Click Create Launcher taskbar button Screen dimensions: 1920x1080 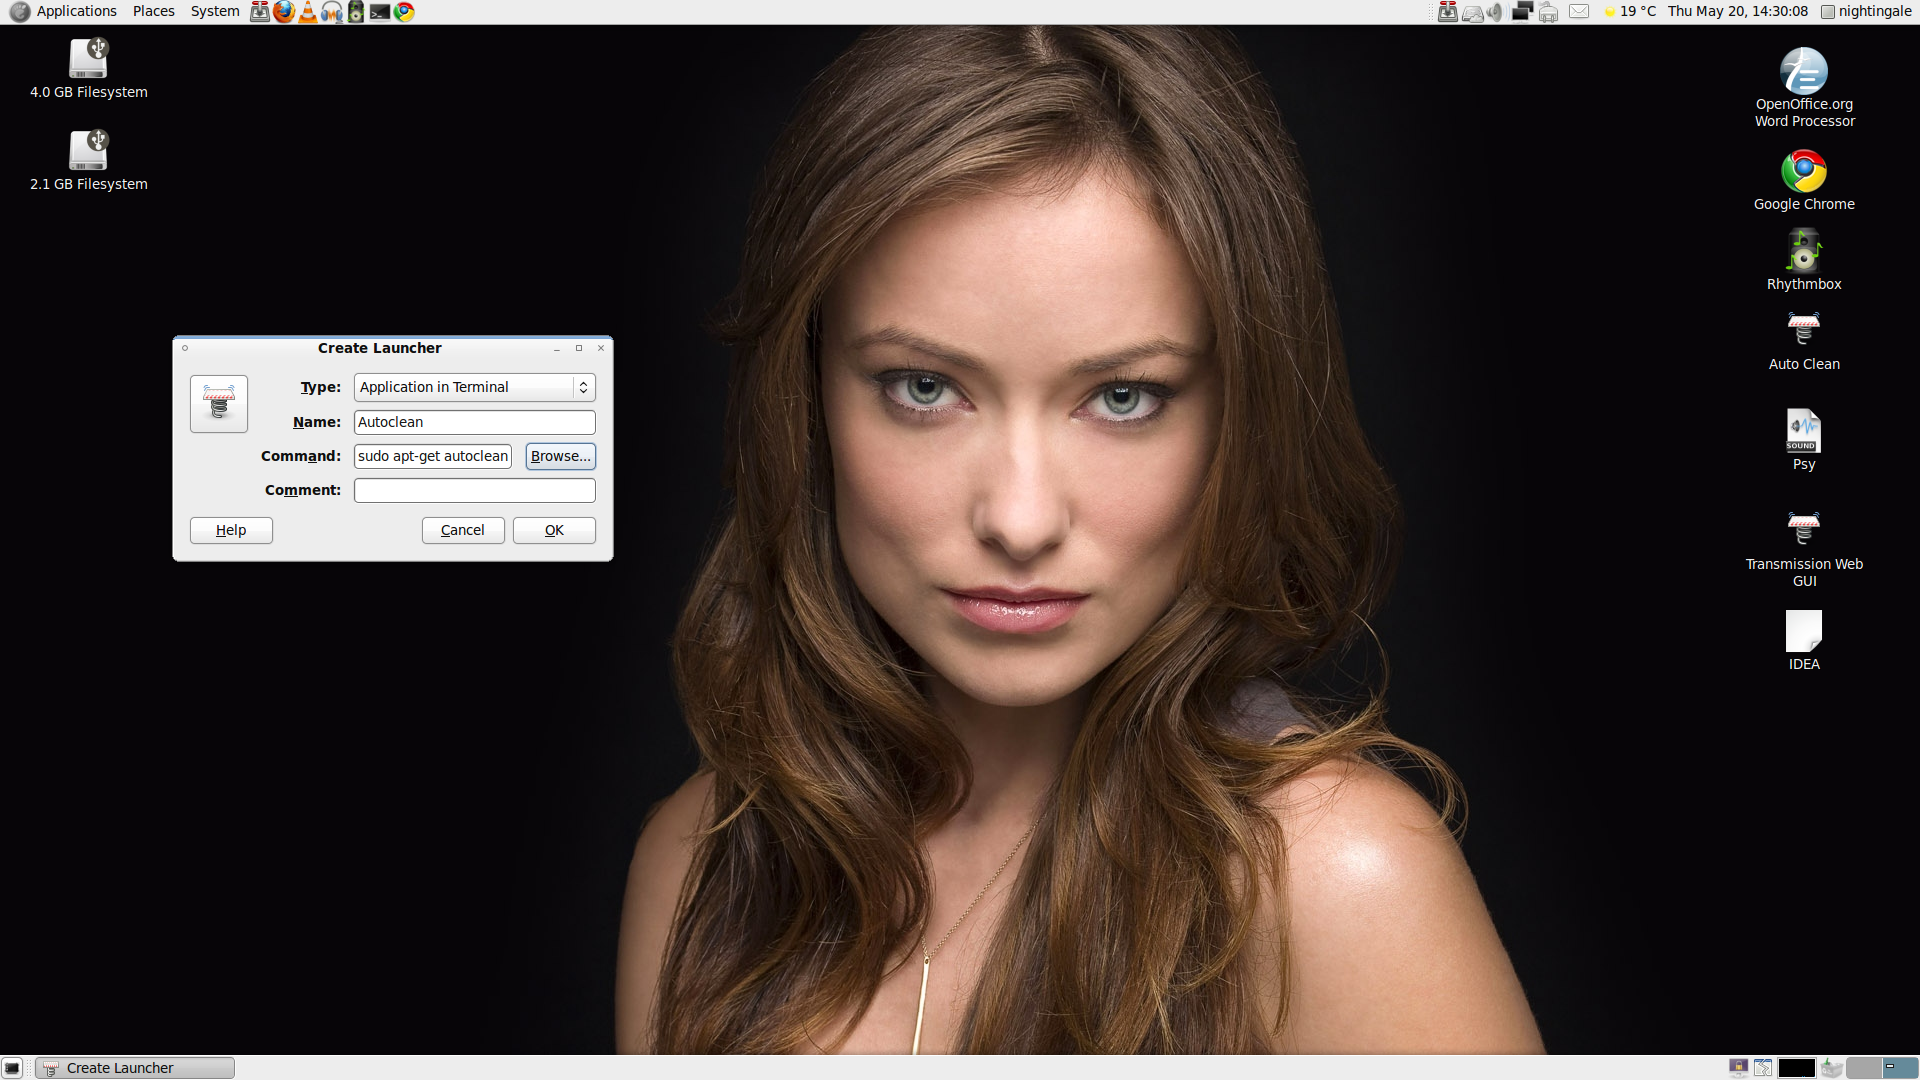[x=135, y=1068]
